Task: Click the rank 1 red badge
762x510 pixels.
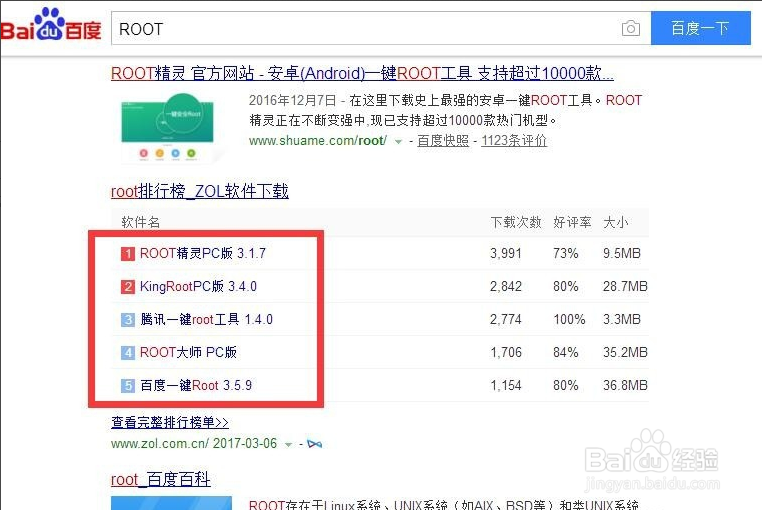Action: (127, 254)
